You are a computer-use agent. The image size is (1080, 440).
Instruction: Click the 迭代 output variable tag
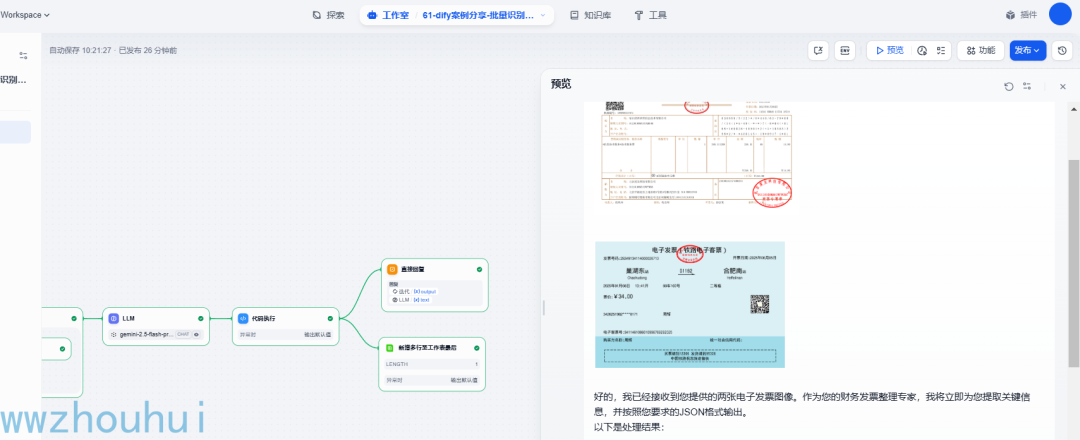click(414, 291)
